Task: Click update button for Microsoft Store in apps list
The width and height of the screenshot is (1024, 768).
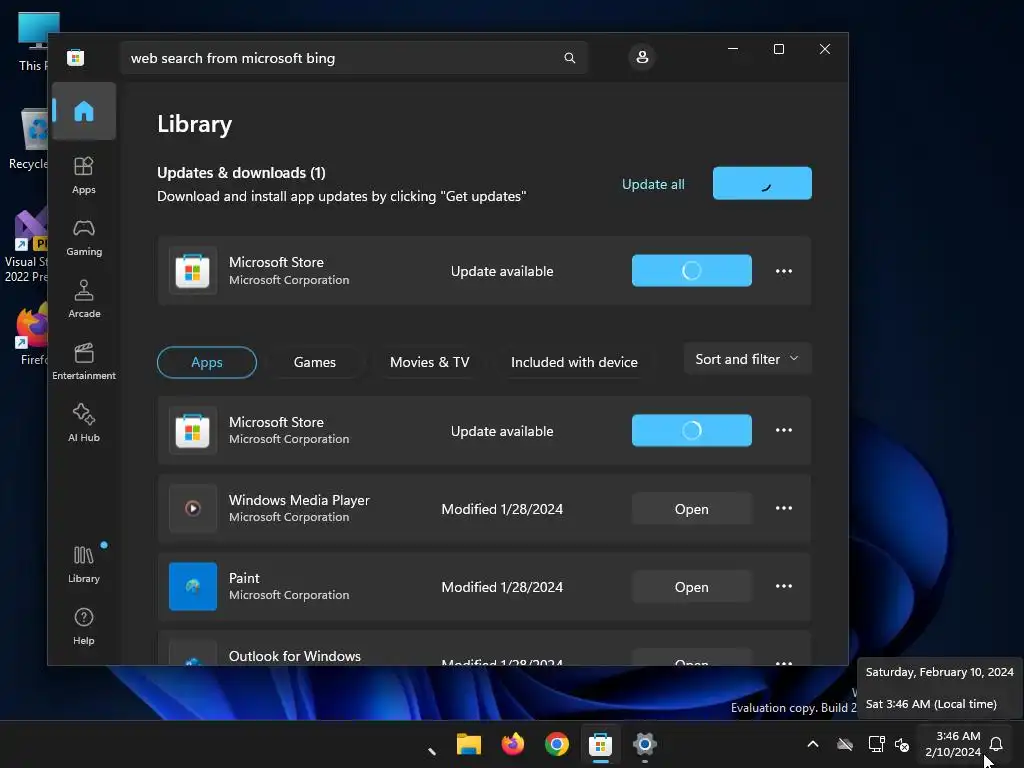Action: (692, 430)
